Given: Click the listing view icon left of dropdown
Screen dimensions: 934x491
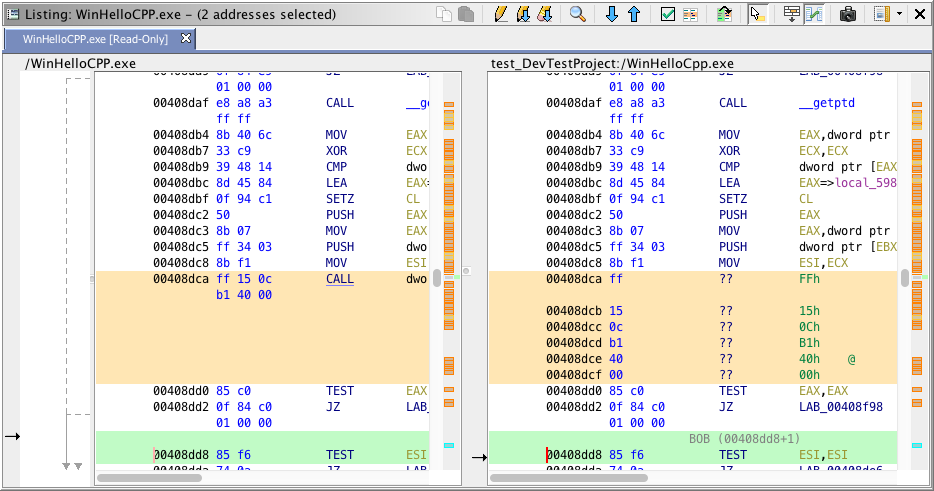Looking at the screenshot, I should click(882, 14).
